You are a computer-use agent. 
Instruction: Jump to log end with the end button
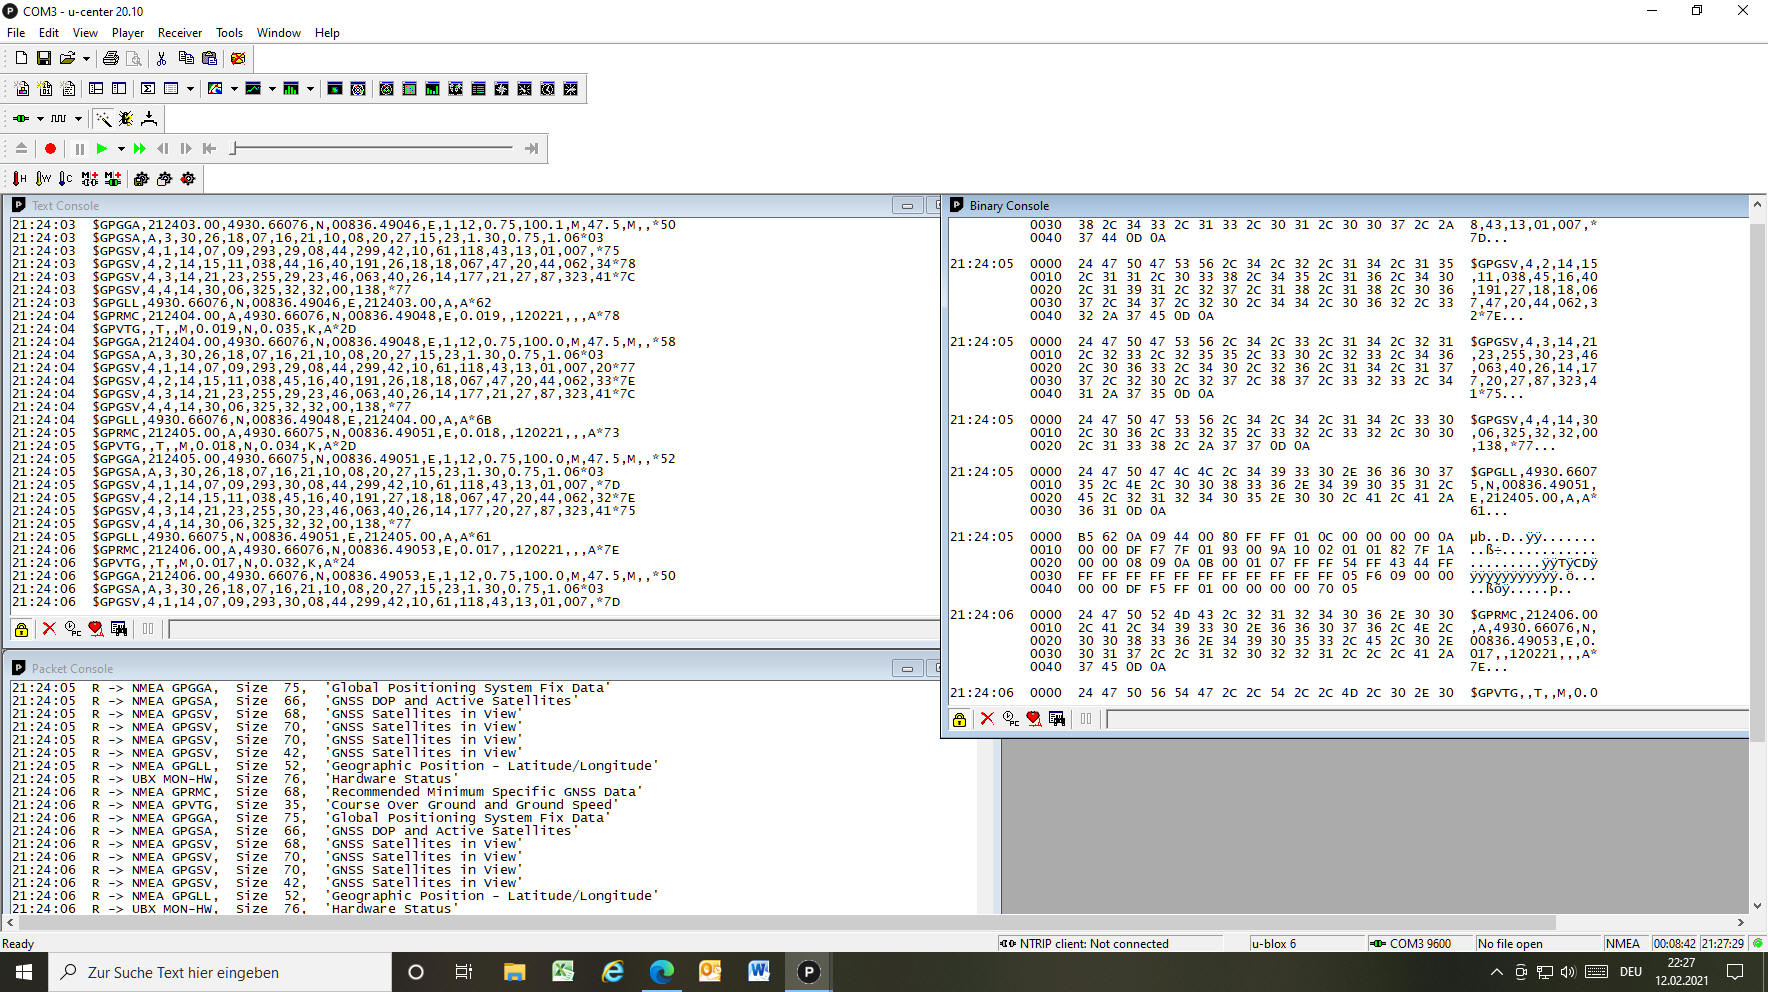pyautogui.click(x=531, y=149)
